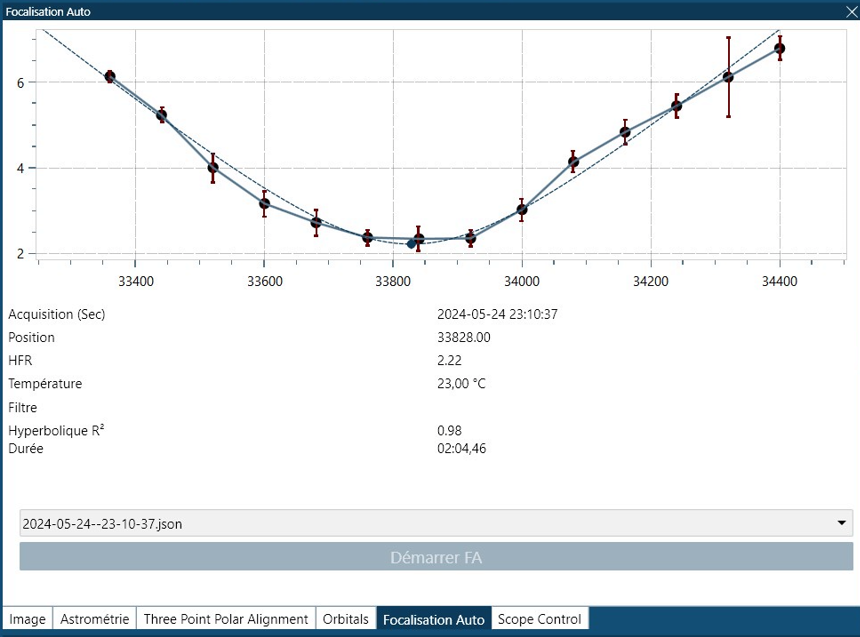Image resolution: width=860 pixels, height=637 pixels.
Task: Click the dropdown arrow of report selector
Action: point(841,523)
